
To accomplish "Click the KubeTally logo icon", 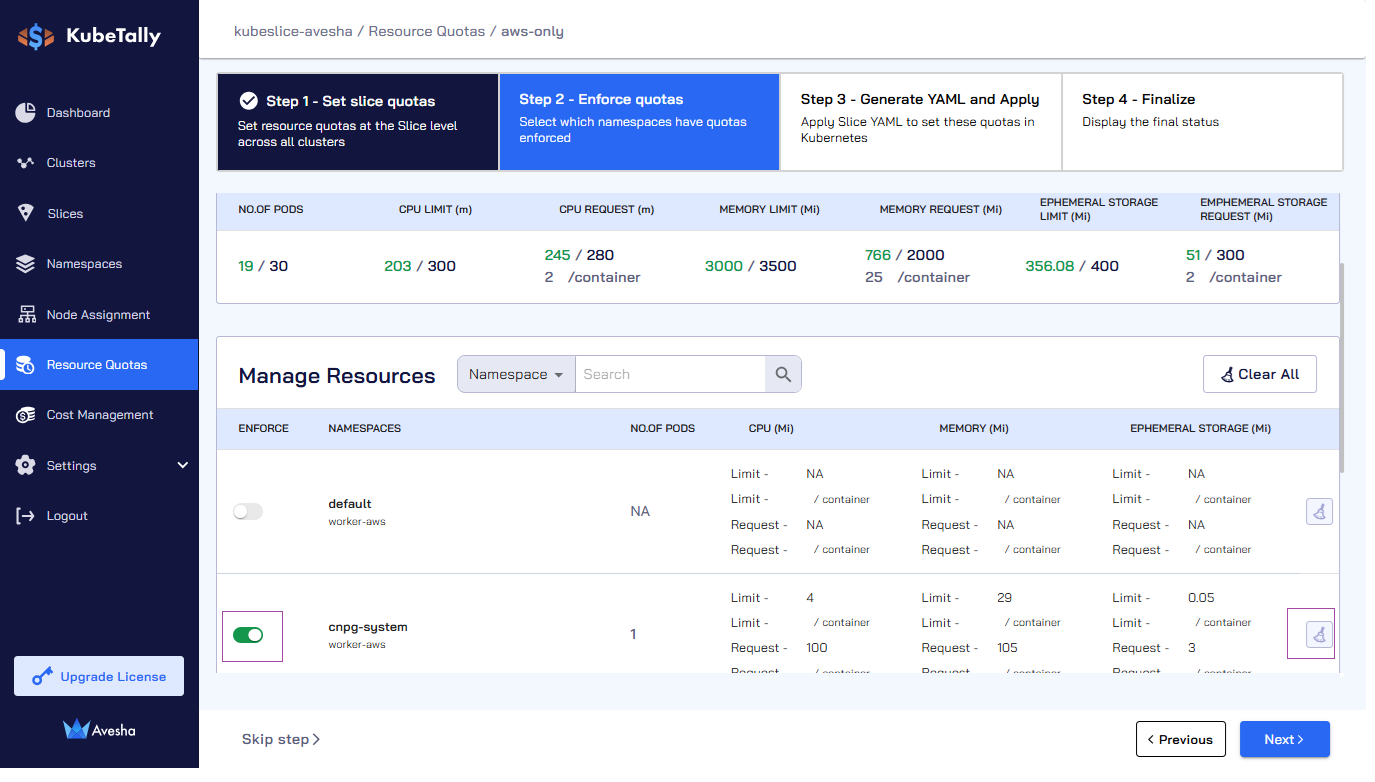I will pos(36,37).
